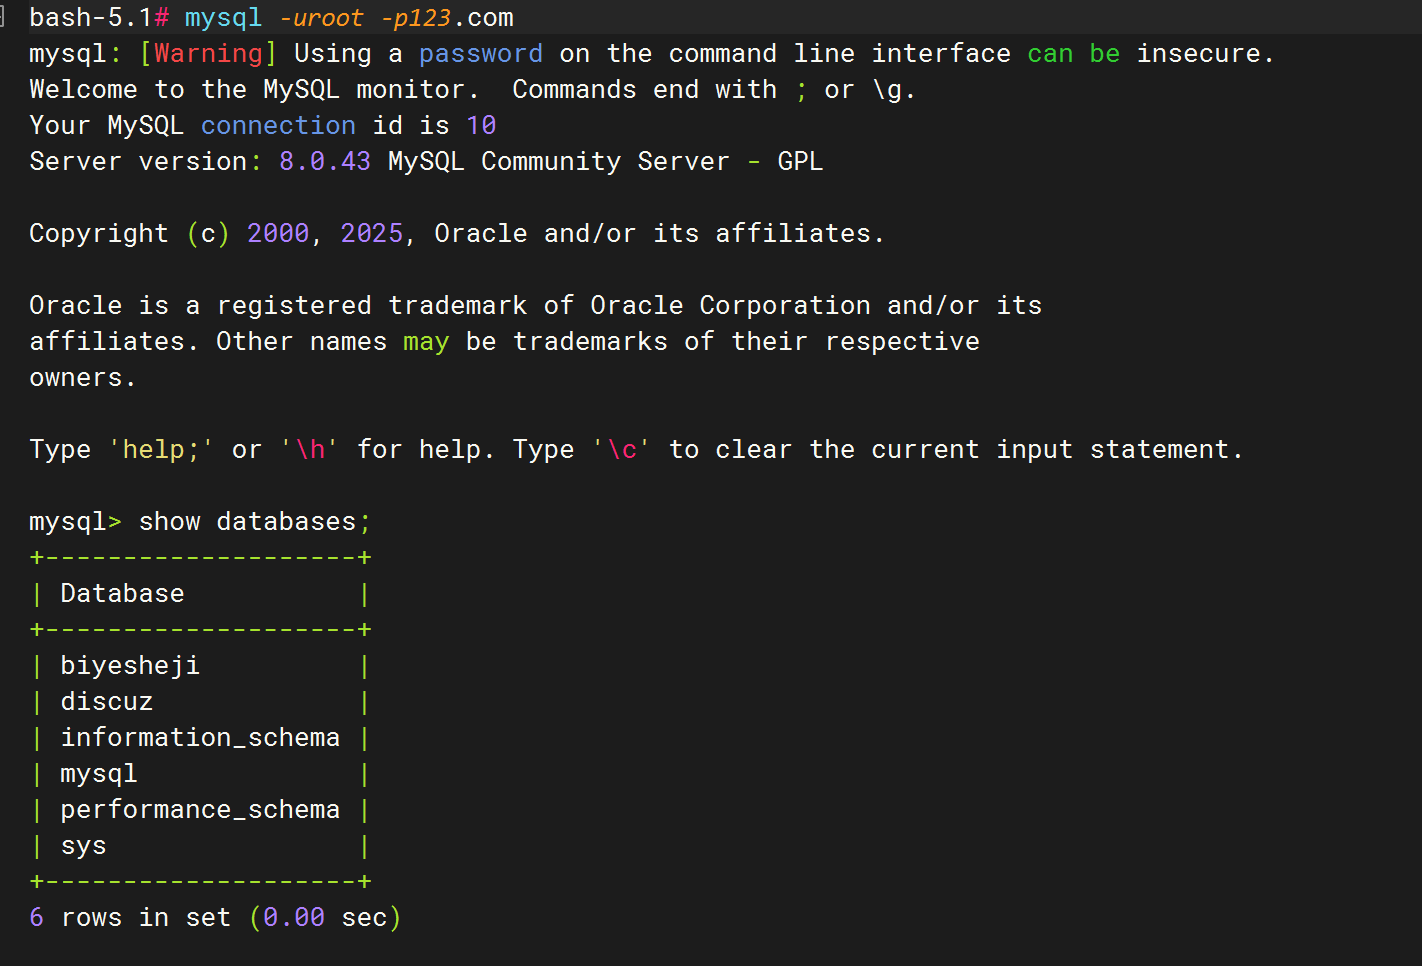Click the quoted 'help;' text
Screen dimensions: 1422x966
161,450
